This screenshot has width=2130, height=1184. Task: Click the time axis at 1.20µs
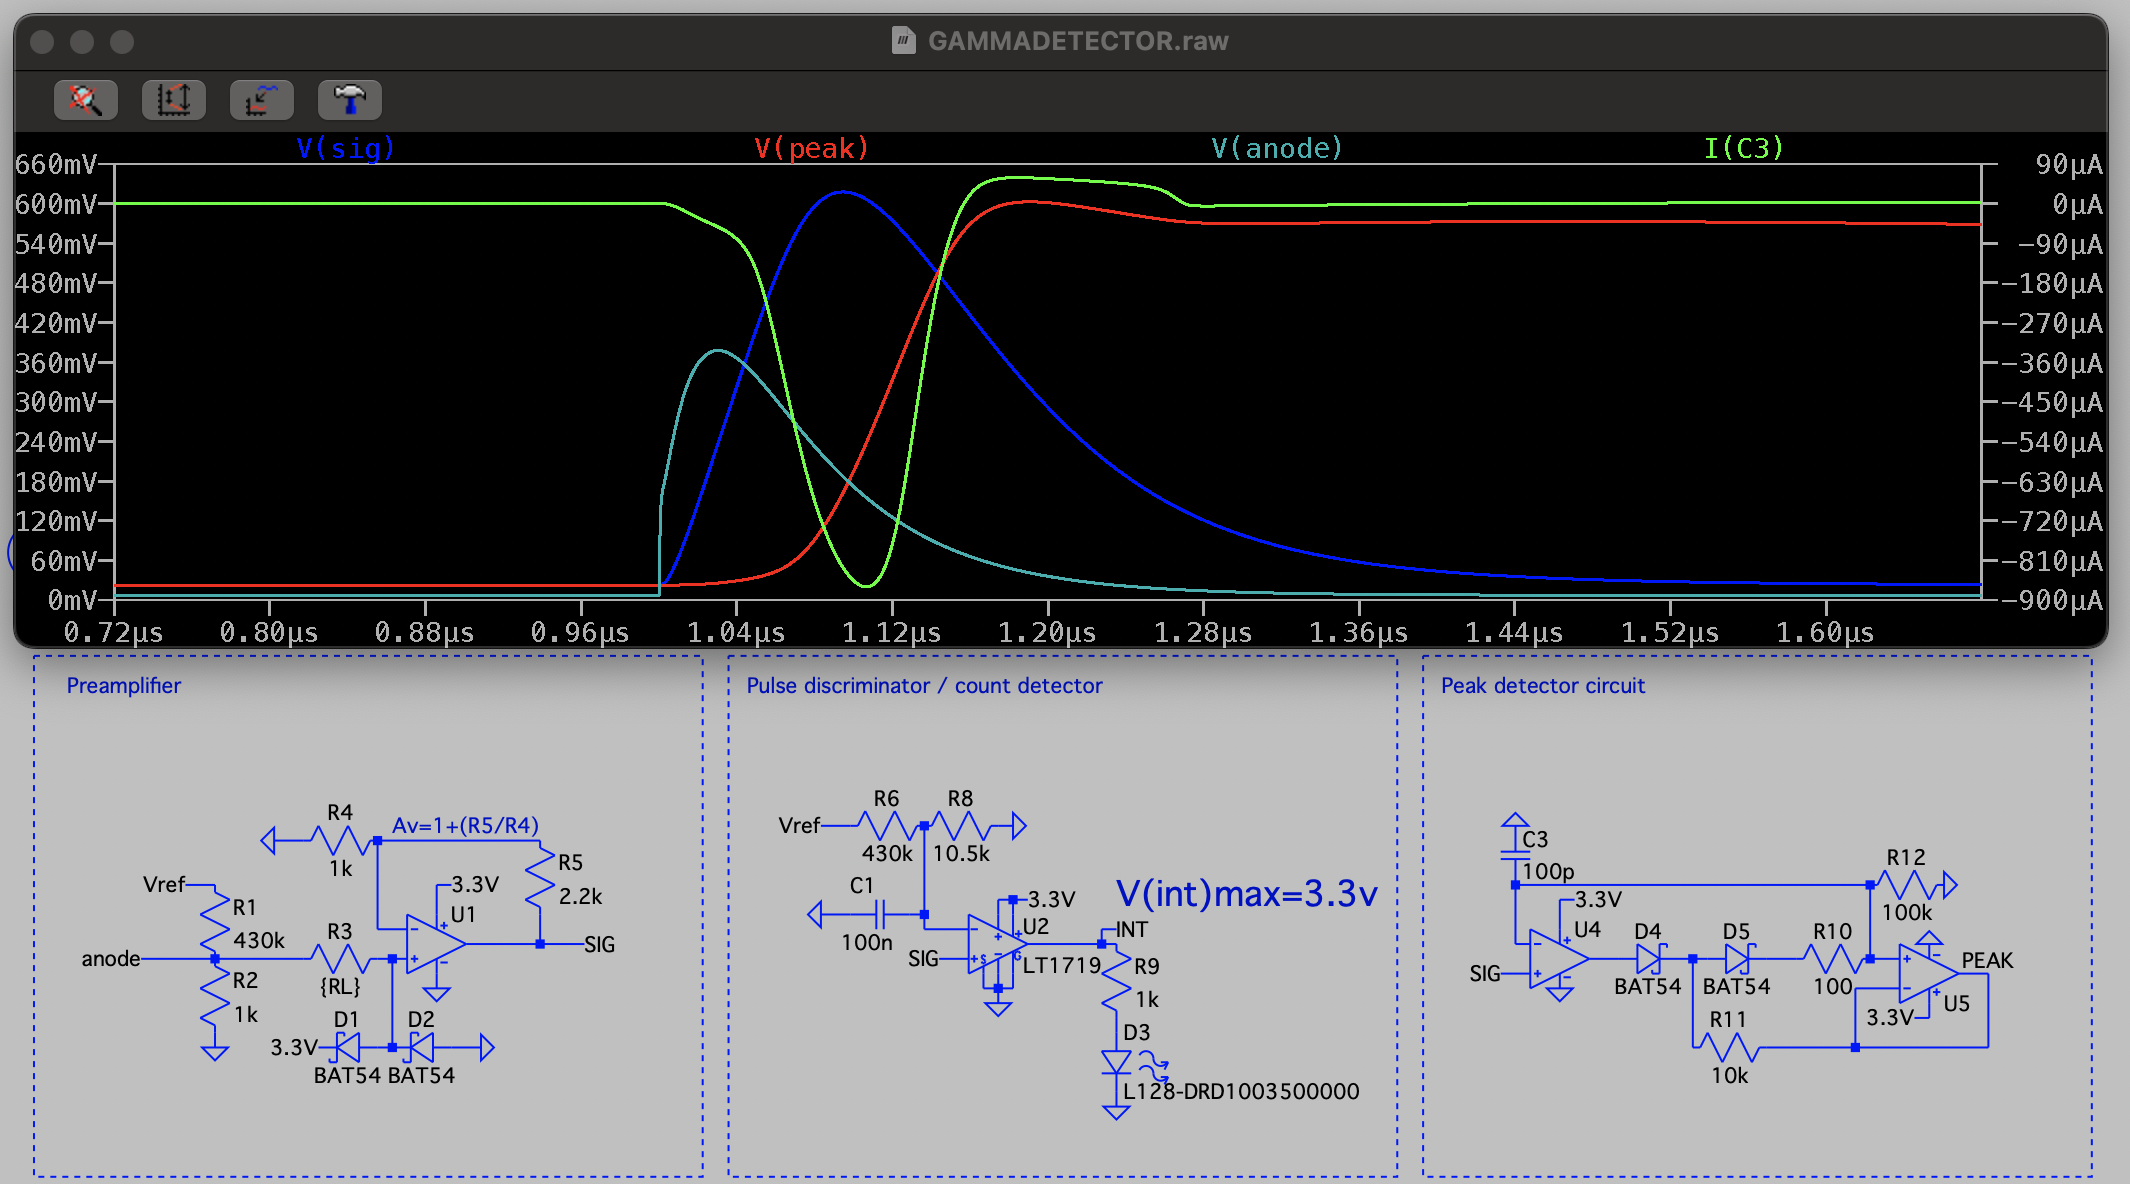coord(1046,632)
